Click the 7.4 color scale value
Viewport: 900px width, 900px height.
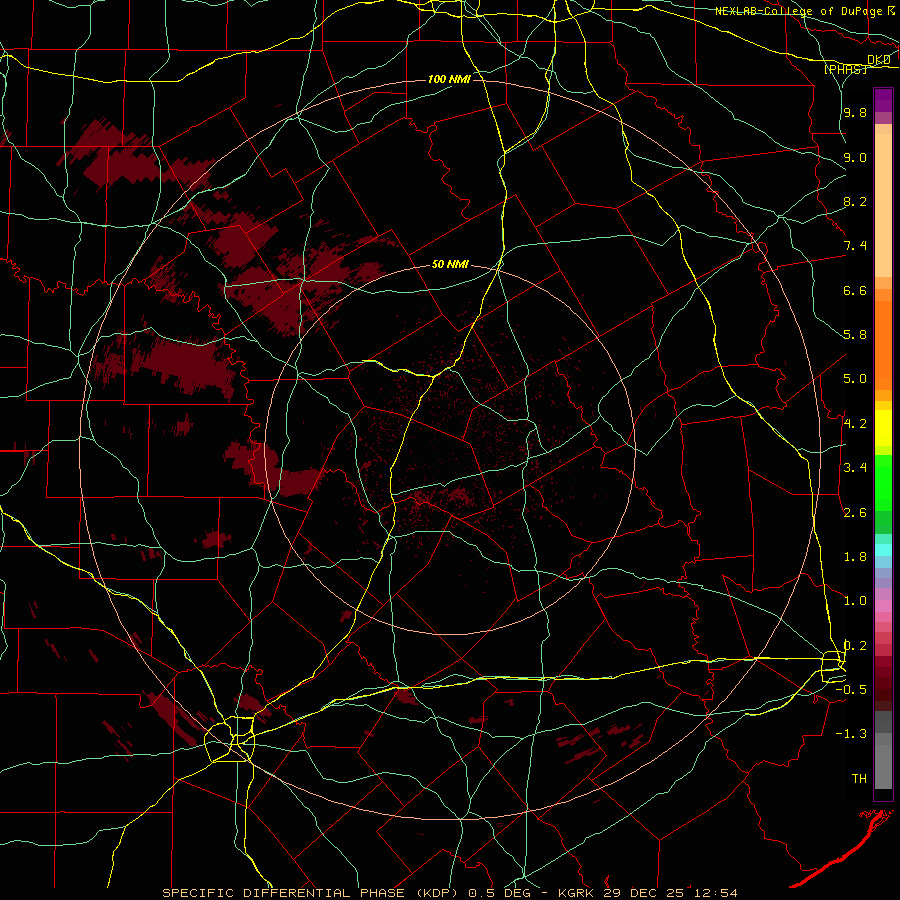coord(855,246)
